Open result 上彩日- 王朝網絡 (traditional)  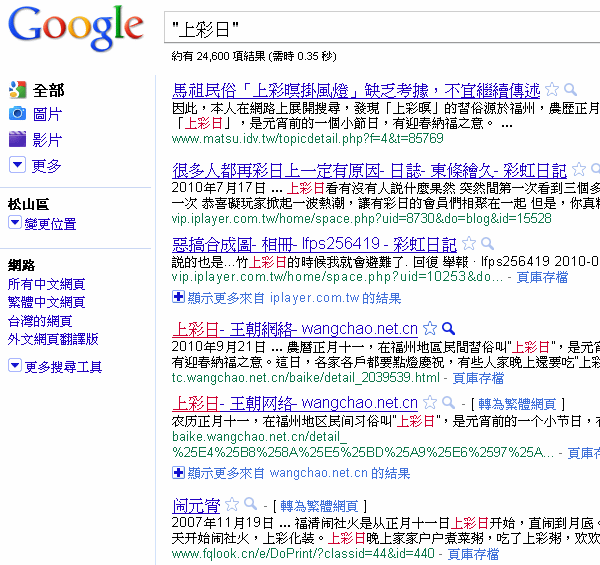(x=295, y=329)
